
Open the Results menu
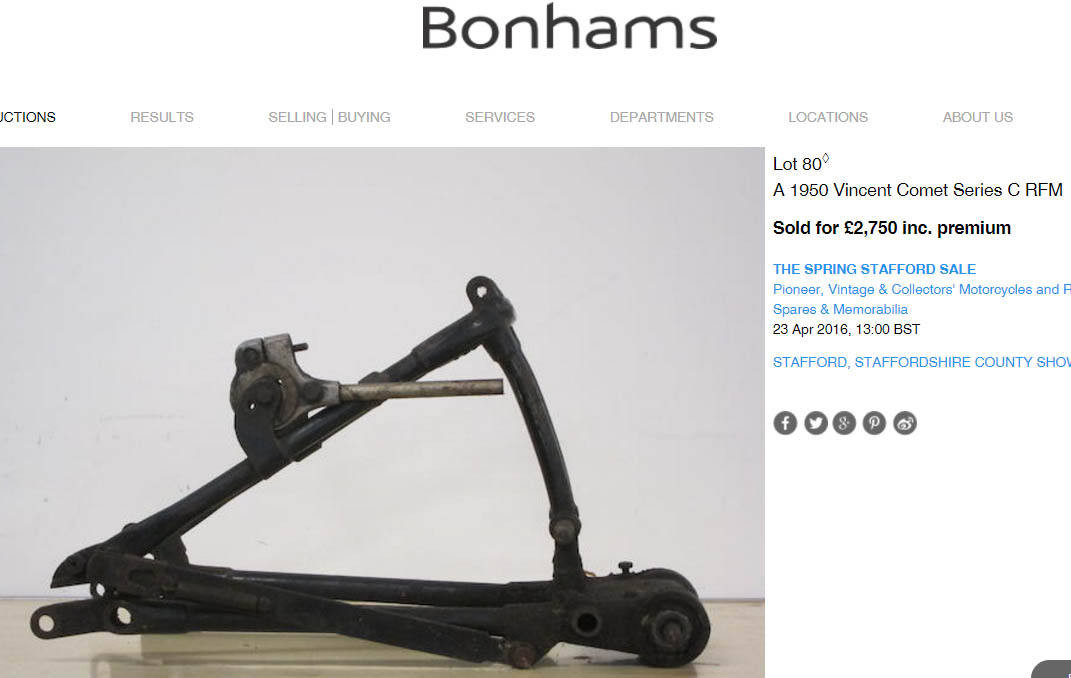pos(162,117)
